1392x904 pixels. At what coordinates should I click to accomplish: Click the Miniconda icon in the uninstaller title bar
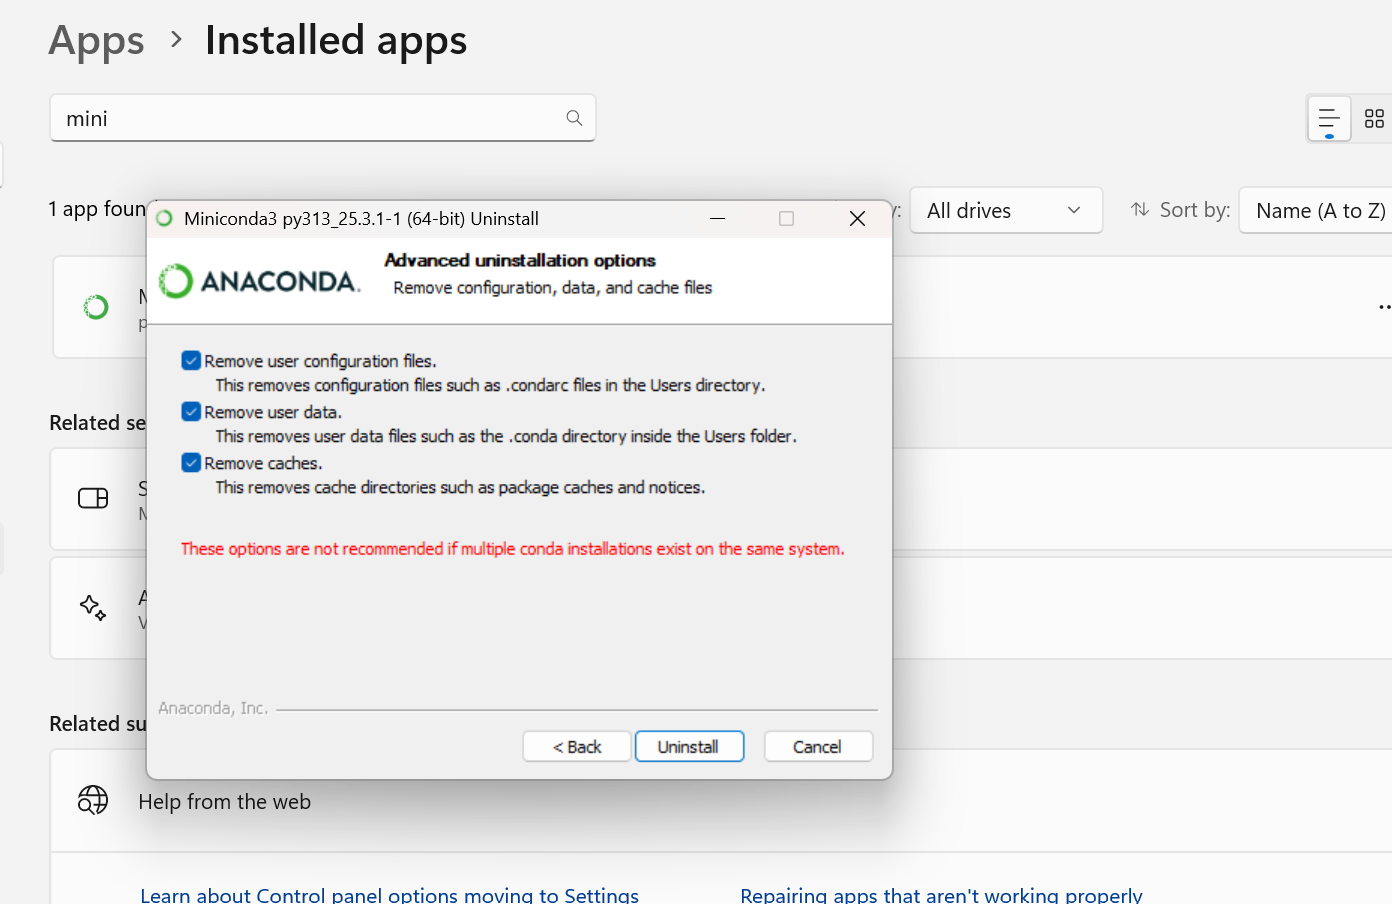(165, 218)
